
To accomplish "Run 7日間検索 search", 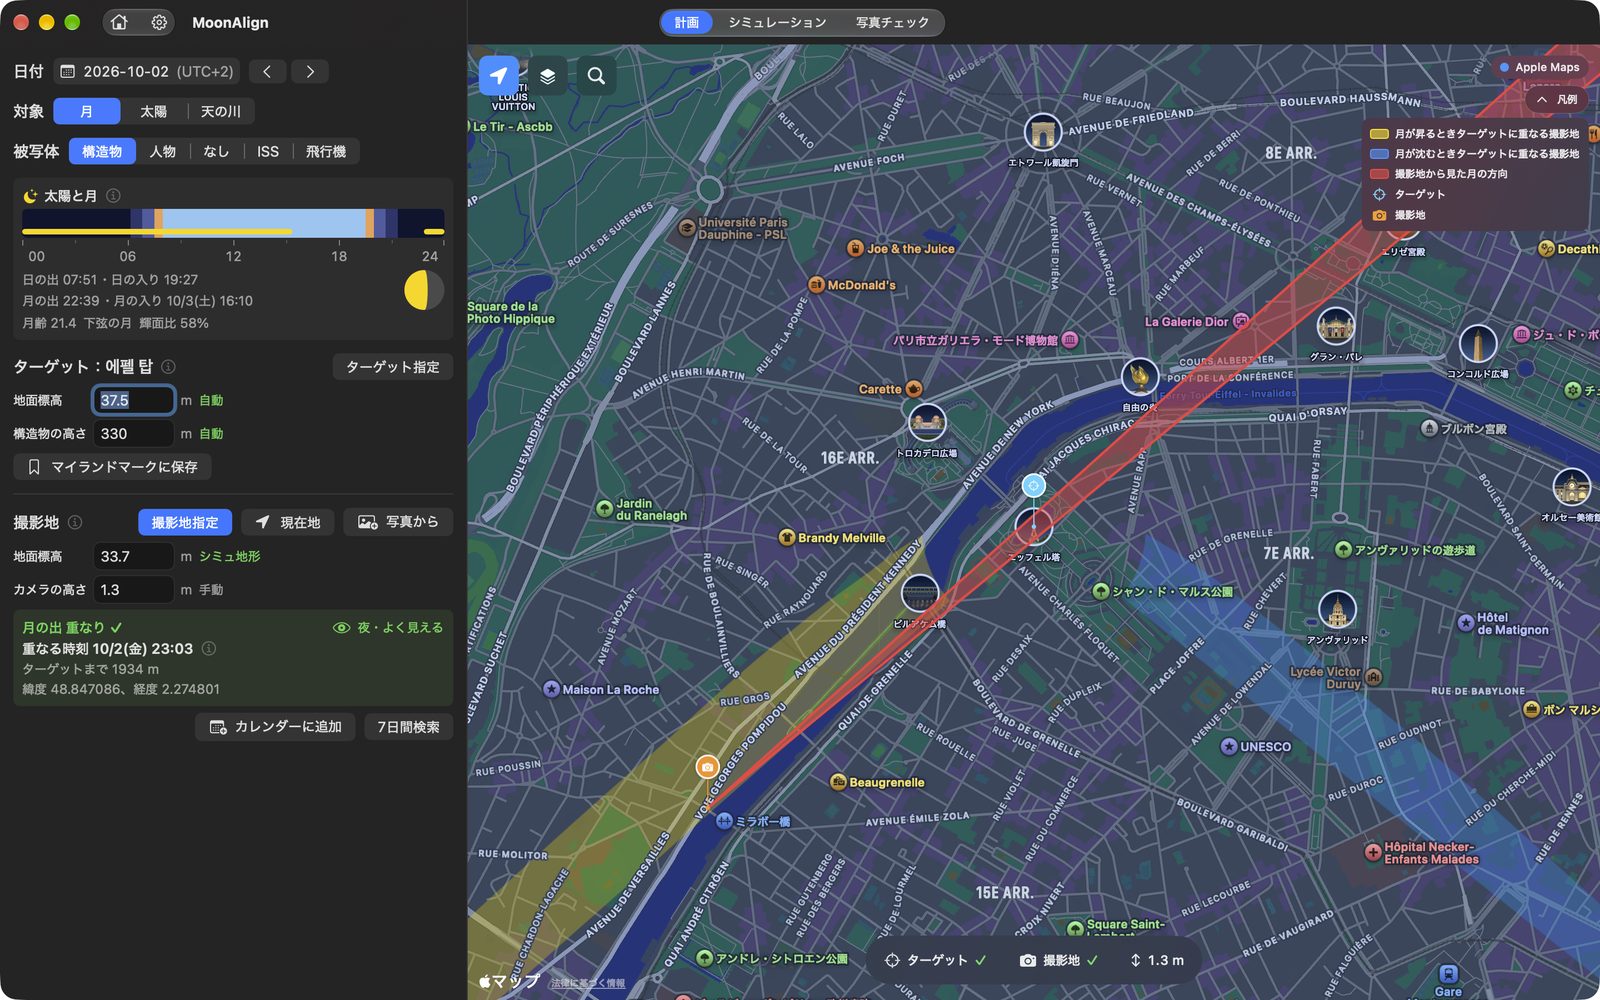I will pyautogui.click(x=408, y=727).
